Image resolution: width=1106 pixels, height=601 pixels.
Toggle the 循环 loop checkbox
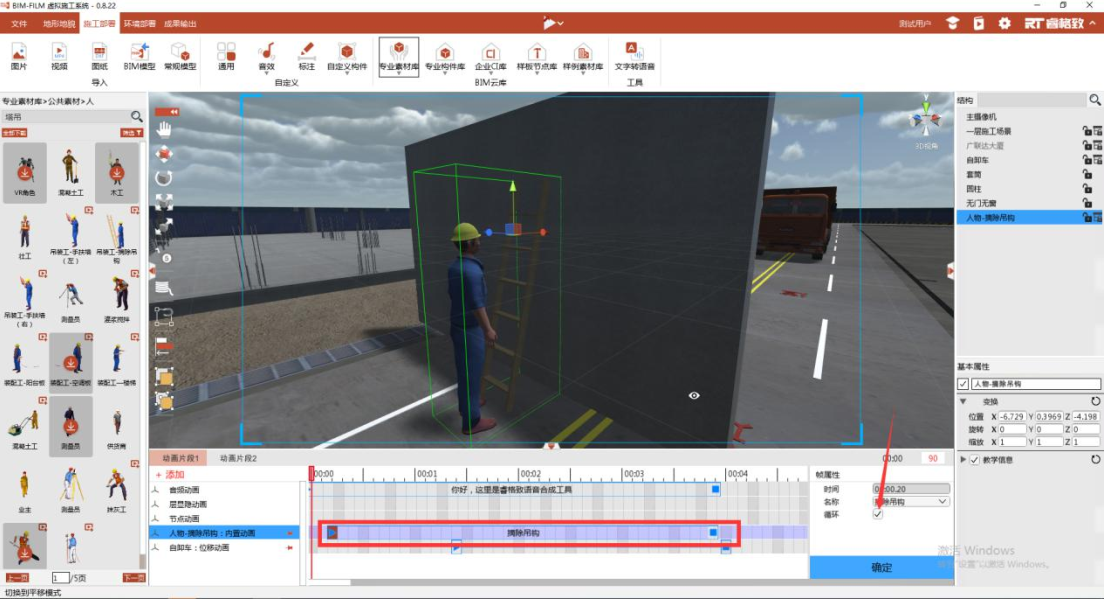(877, 514)
